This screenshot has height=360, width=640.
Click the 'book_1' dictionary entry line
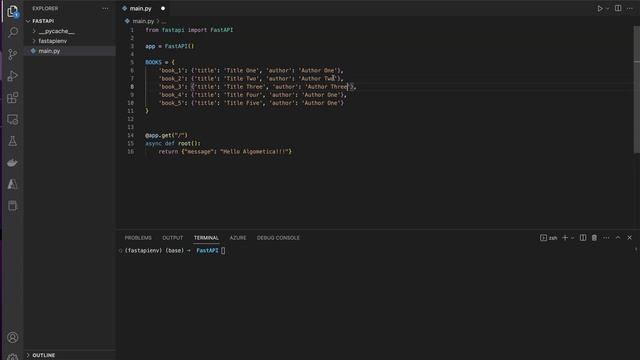(x=251, y=70)
